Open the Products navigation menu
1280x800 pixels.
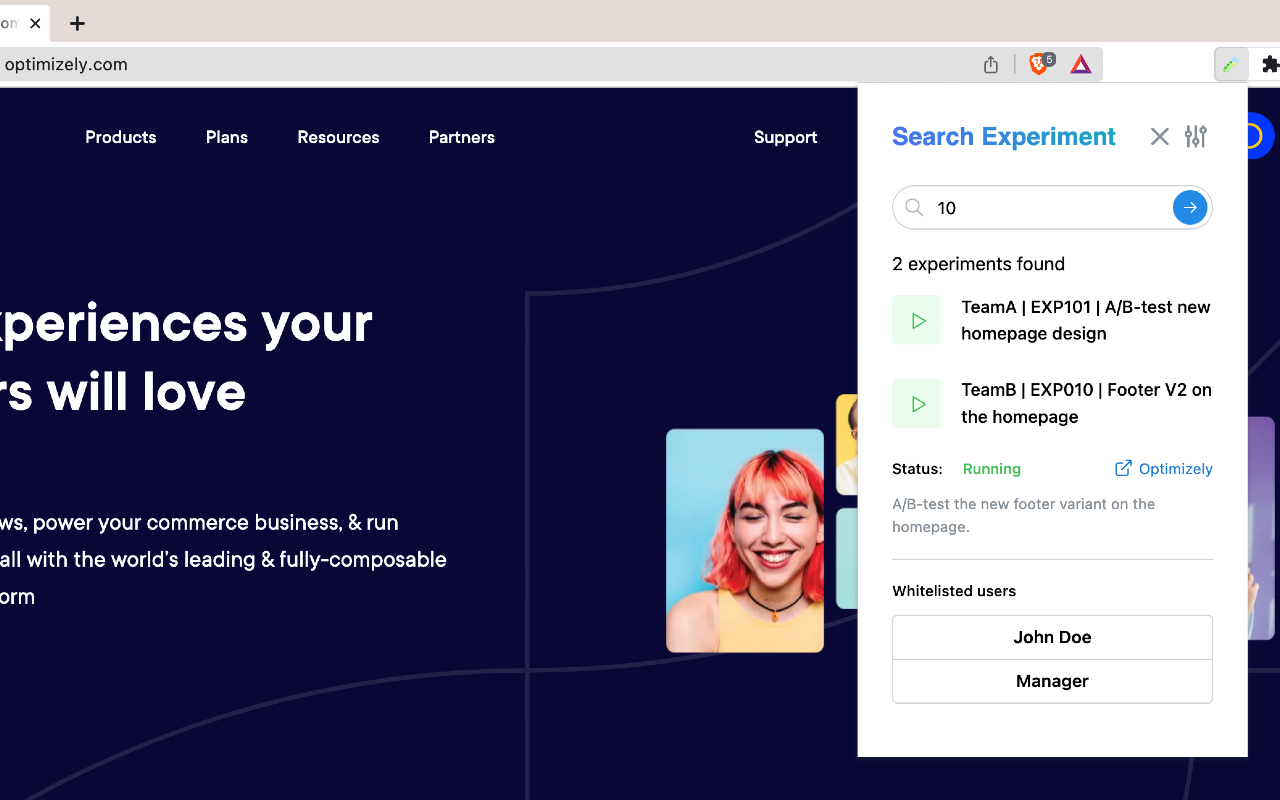tap(120, 137)
